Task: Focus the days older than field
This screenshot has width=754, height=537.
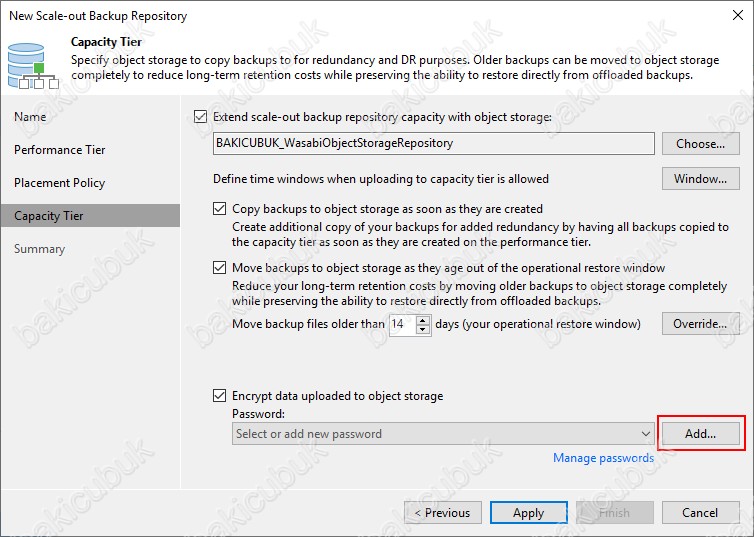Action: 403,324
